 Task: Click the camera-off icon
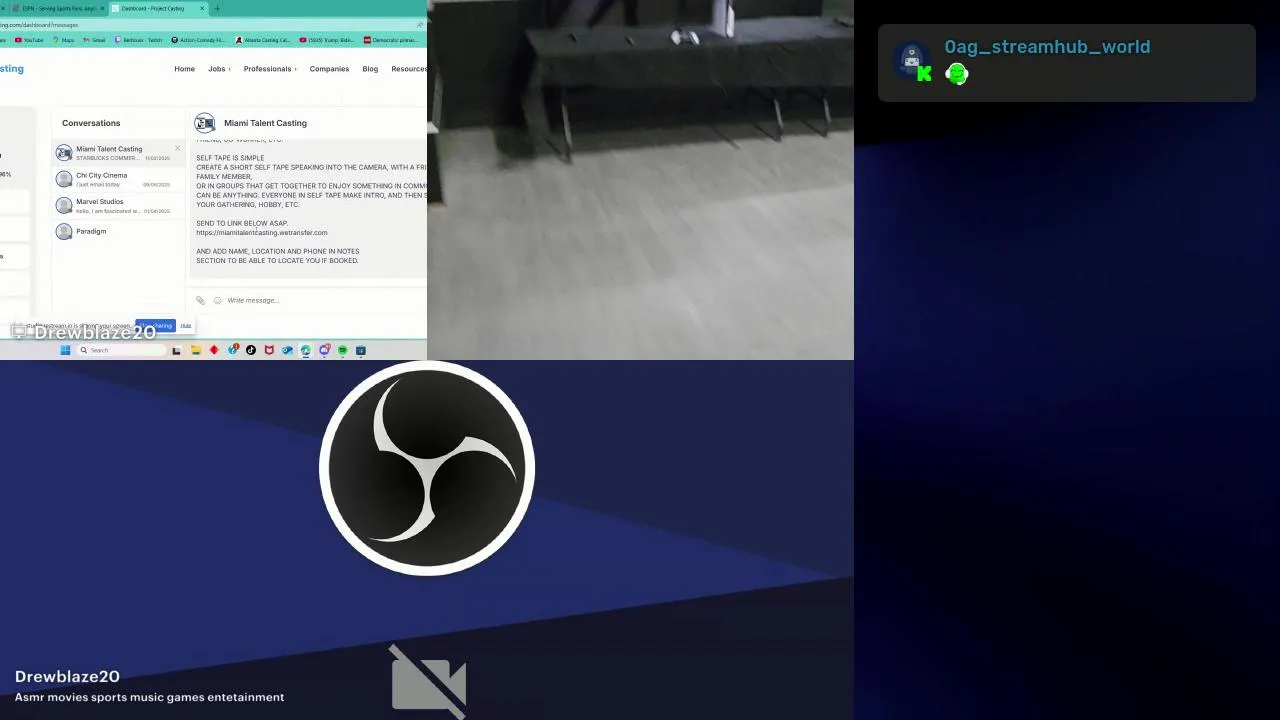coord(428,681)
